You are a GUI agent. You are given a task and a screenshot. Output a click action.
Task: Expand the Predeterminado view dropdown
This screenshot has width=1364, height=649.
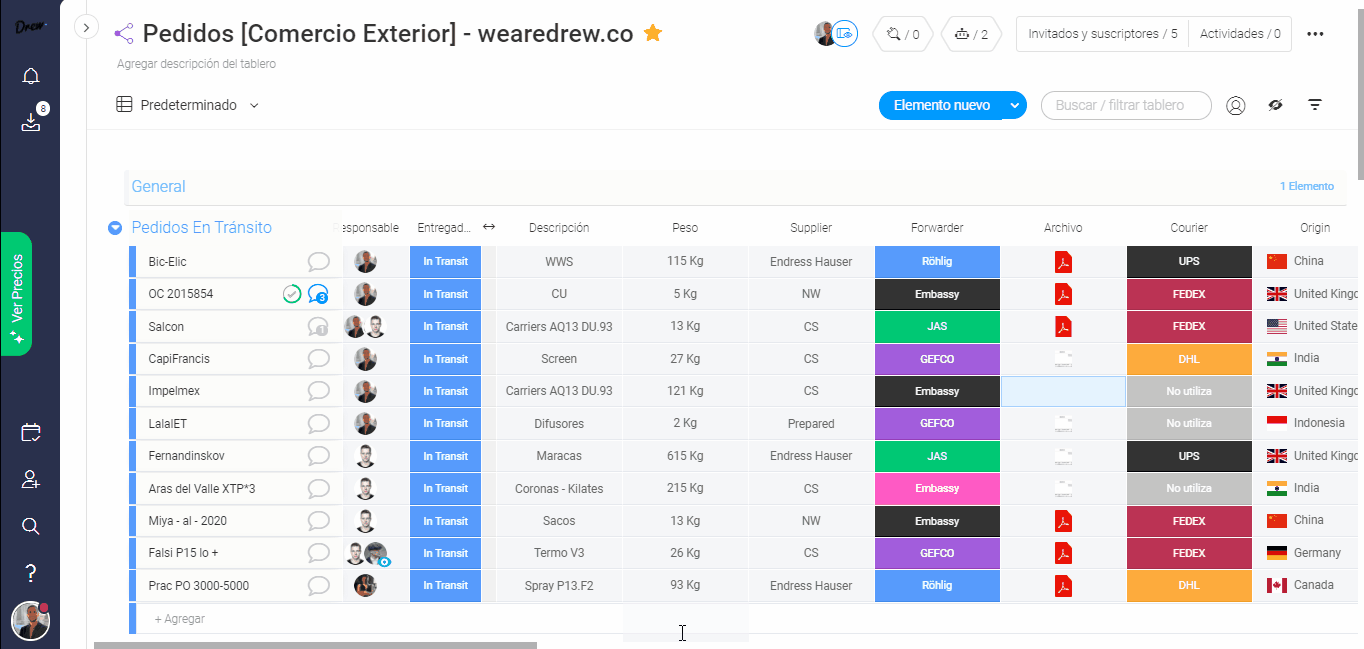click(254, 105)
